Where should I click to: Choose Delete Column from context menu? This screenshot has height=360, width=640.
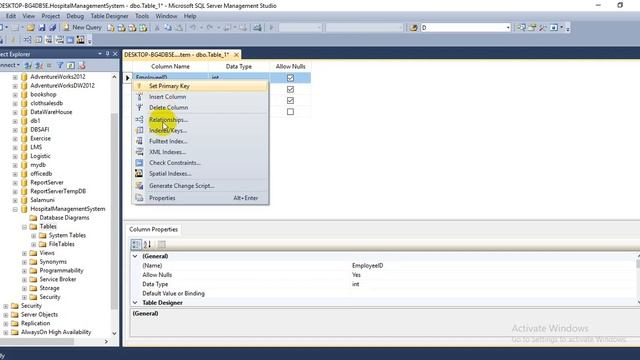[200, 107]
